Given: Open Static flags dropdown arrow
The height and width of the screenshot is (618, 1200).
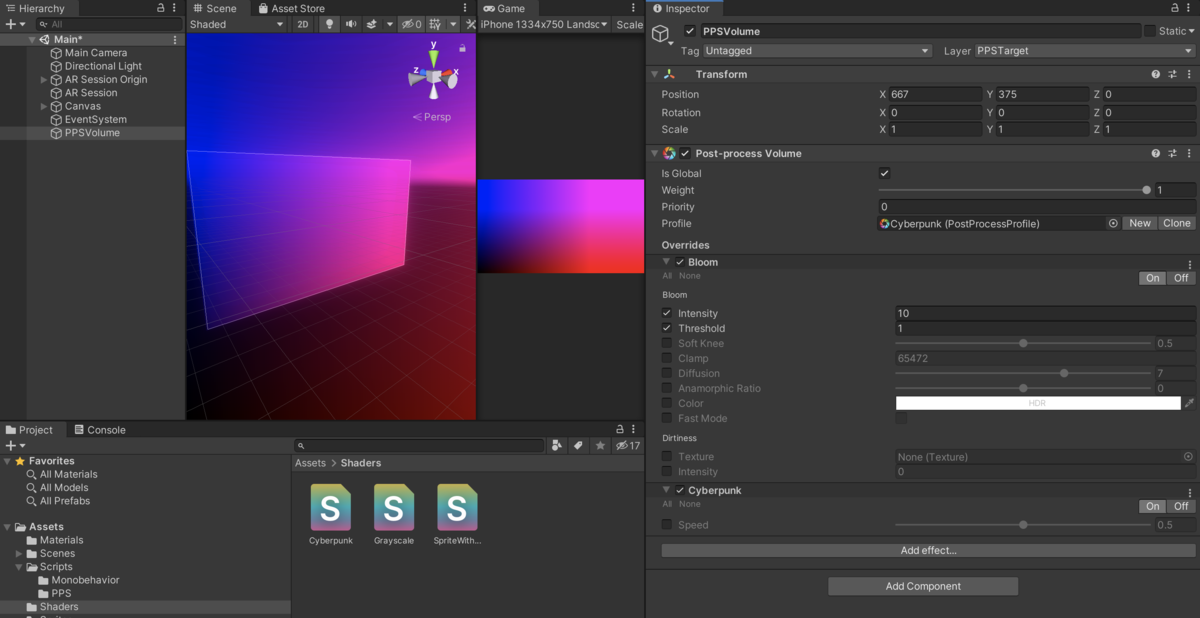Looking at the screenshot, I should (x=1190, y=31).
